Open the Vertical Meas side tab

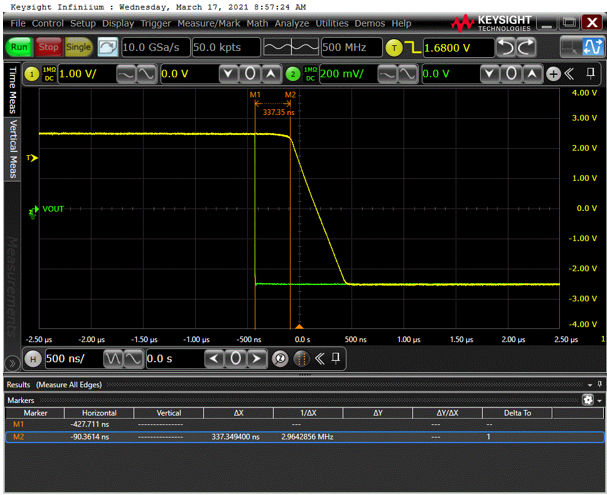tap(12, 149)
